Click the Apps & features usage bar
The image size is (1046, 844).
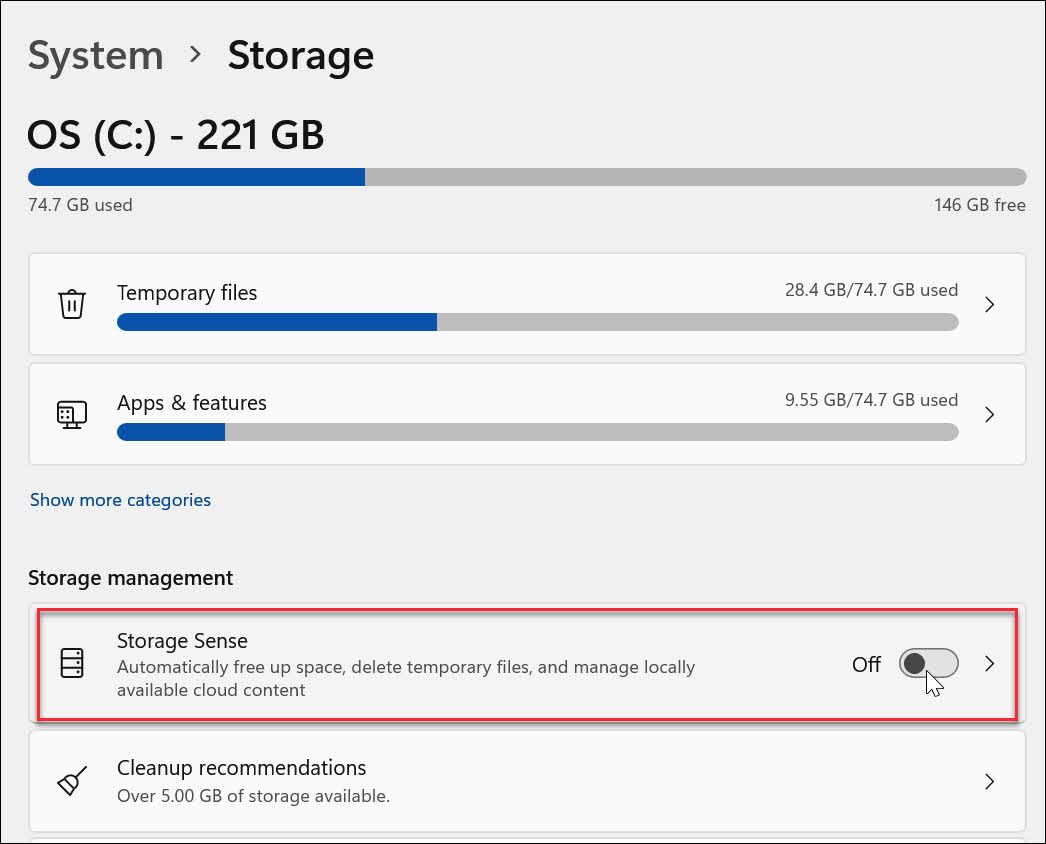(x=537, y=432)
